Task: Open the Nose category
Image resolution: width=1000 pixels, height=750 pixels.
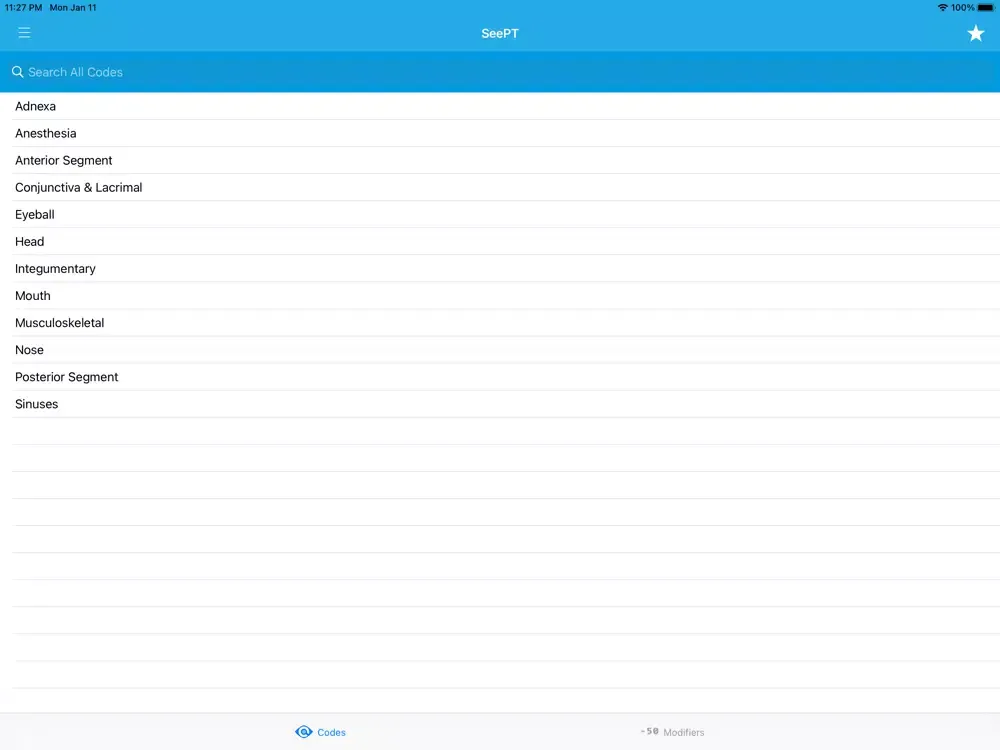Action: pos(500,350)
